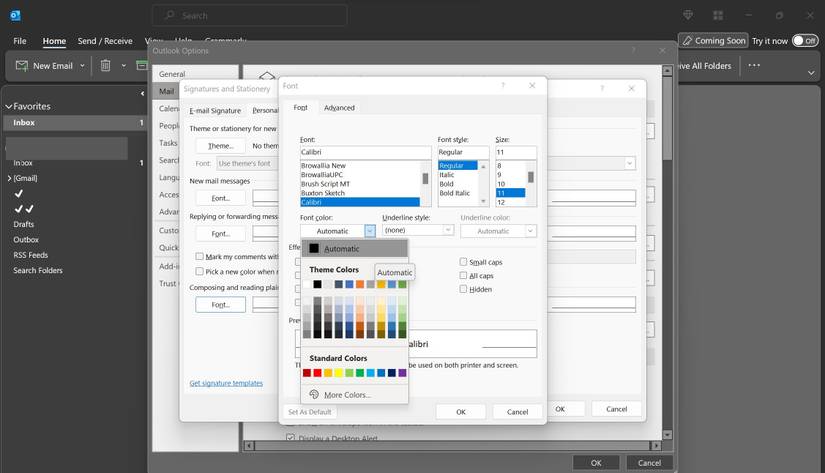This screenshot has width=825, height=473.
Task: Open the three-dots more commands menu
Action: tap(754, 65)
